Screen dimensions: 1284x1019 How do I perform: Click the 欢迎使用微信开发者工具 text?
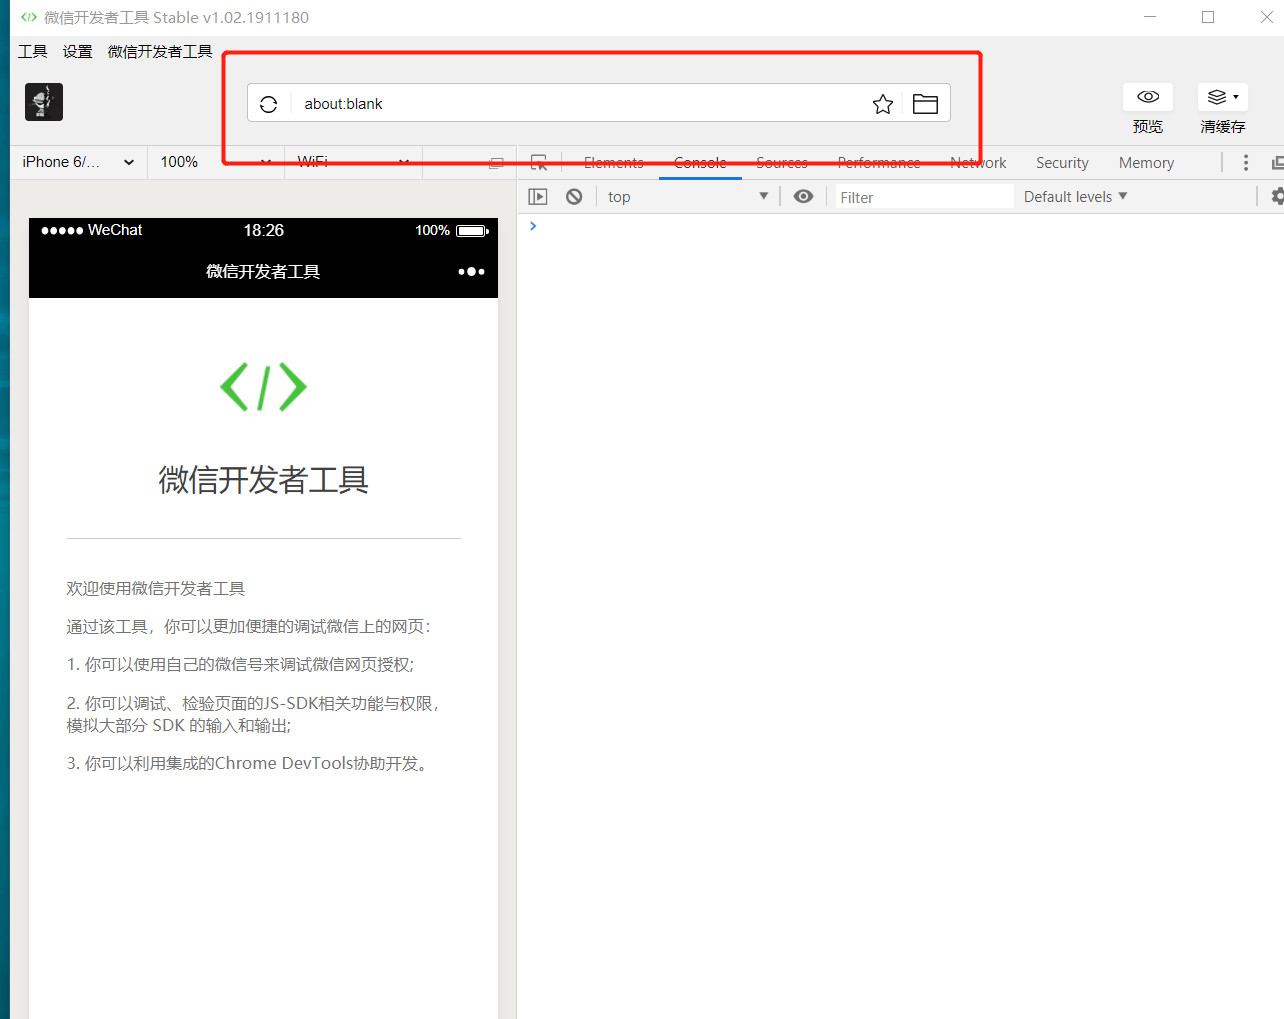[x=156, y=589]
